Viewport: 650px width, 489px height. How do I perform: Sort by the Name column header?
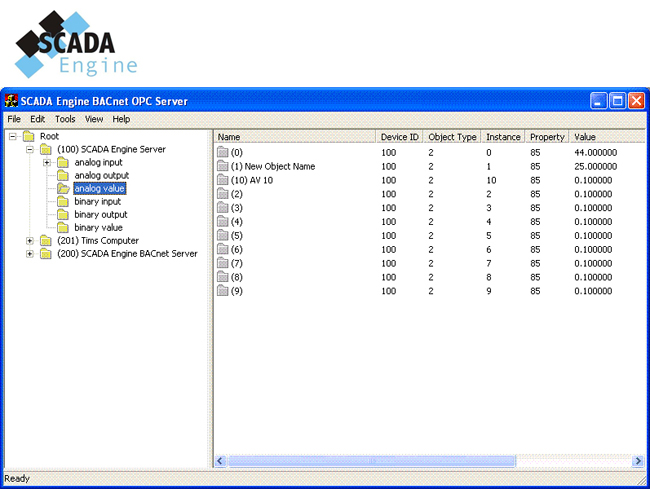pyautogui.click(x=295, y=137)
